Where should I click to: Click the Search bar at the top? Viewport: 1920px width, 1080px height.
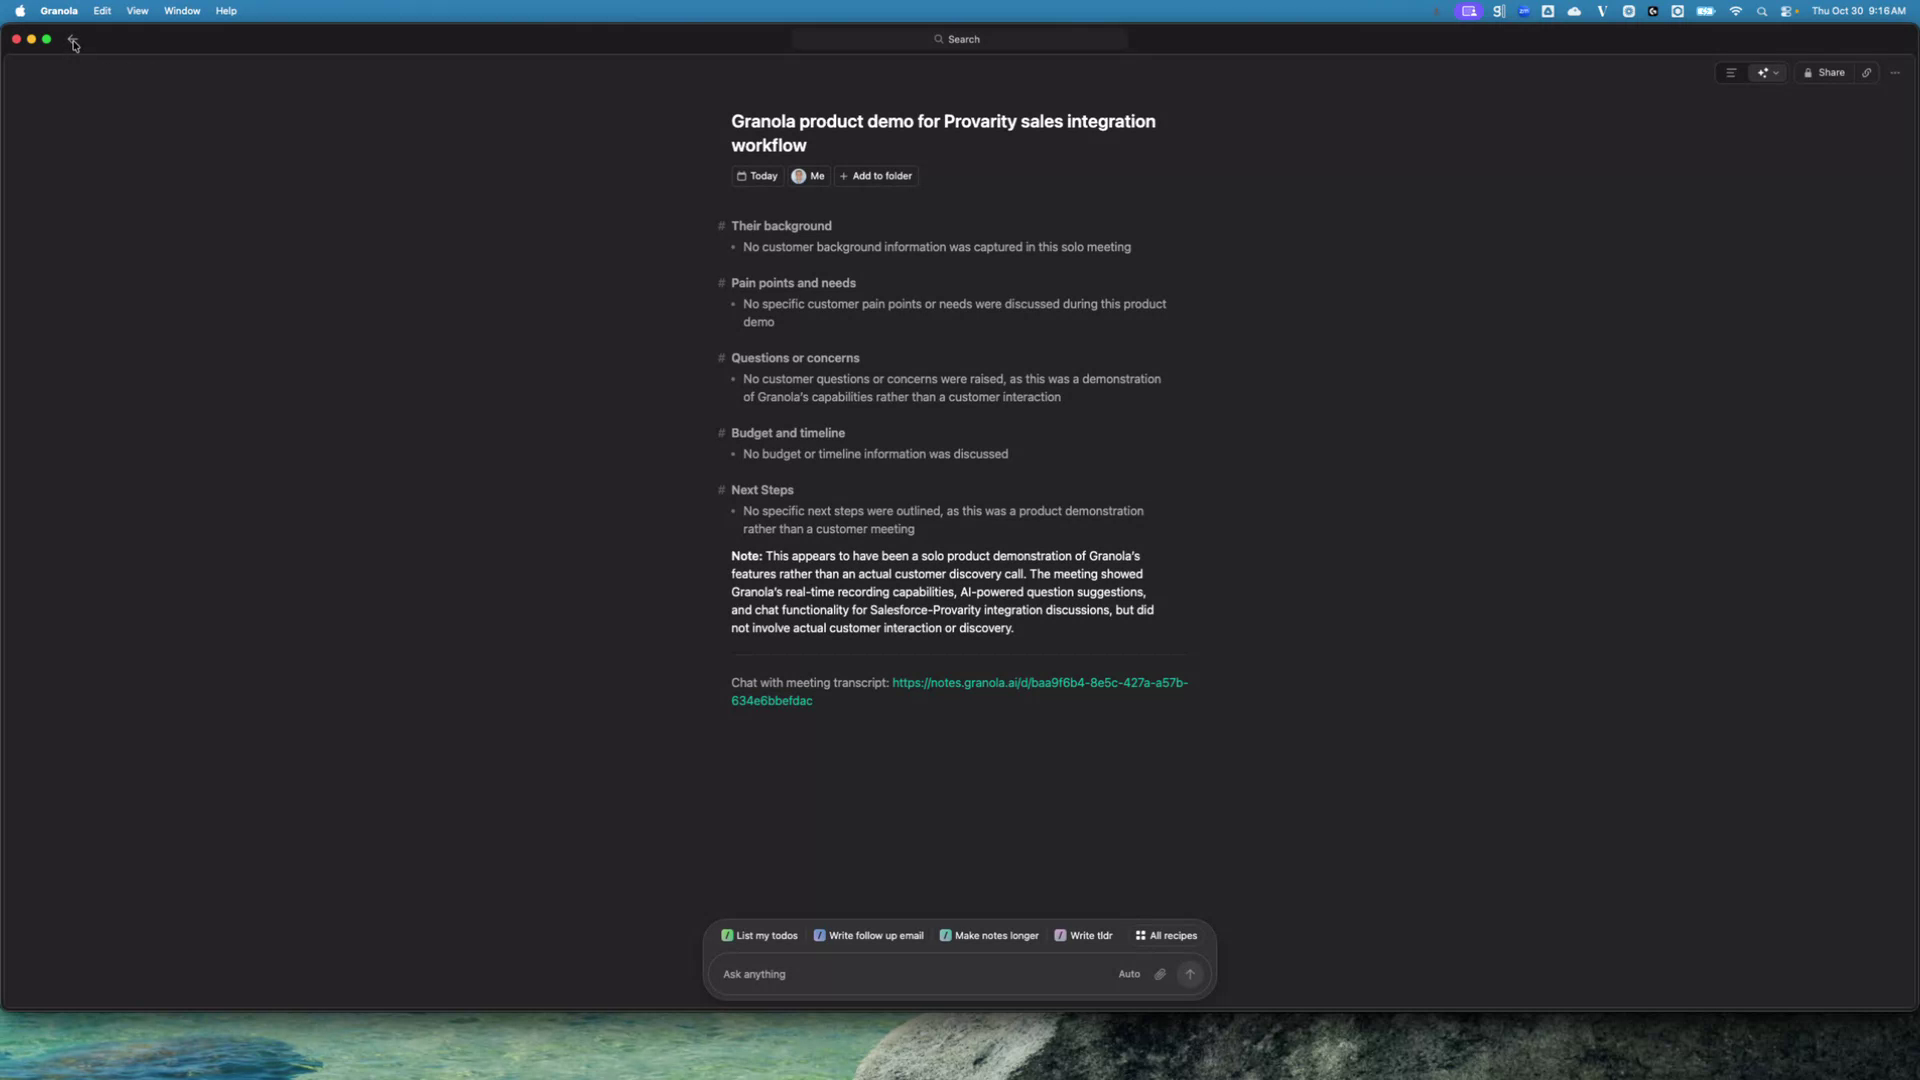pos(958,39)
